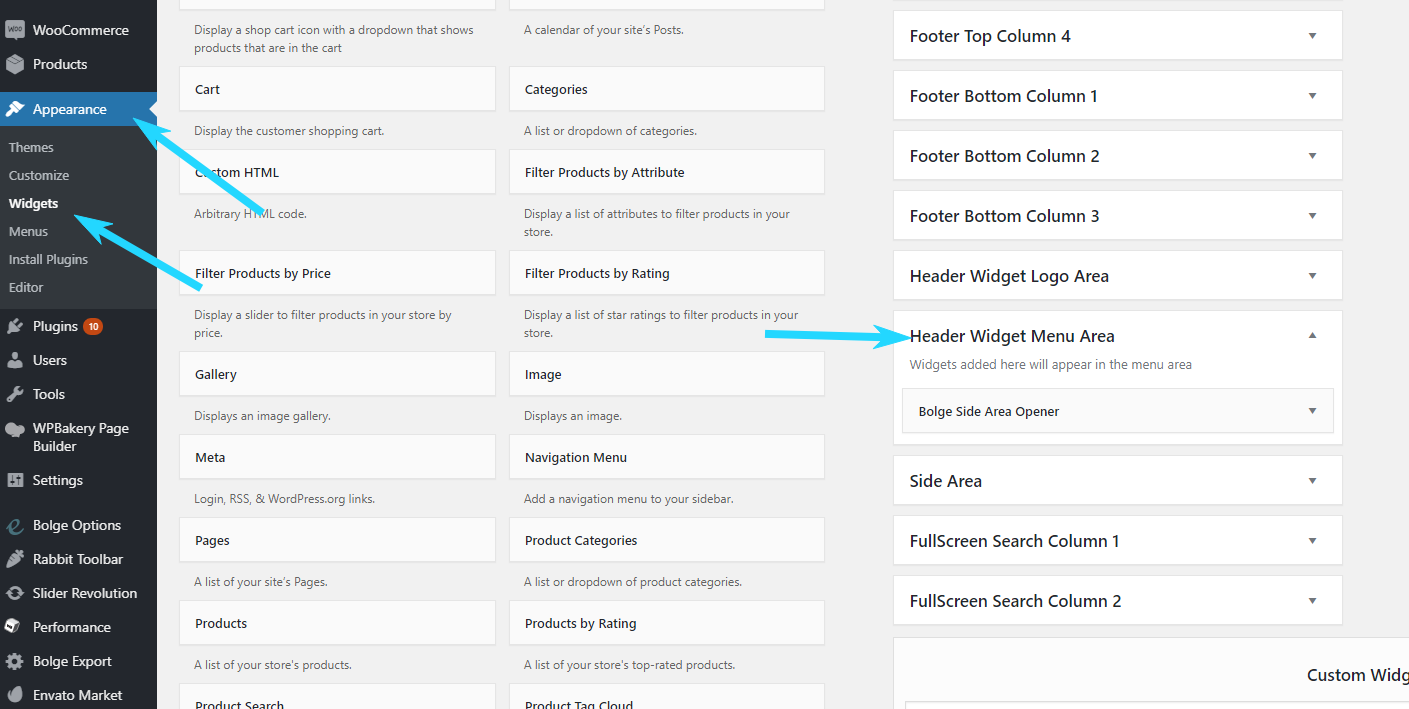The height and width of the screenshot is (709, 1409).
Task: Open the Bolge Options menu label
Action: tap(77, 525)
